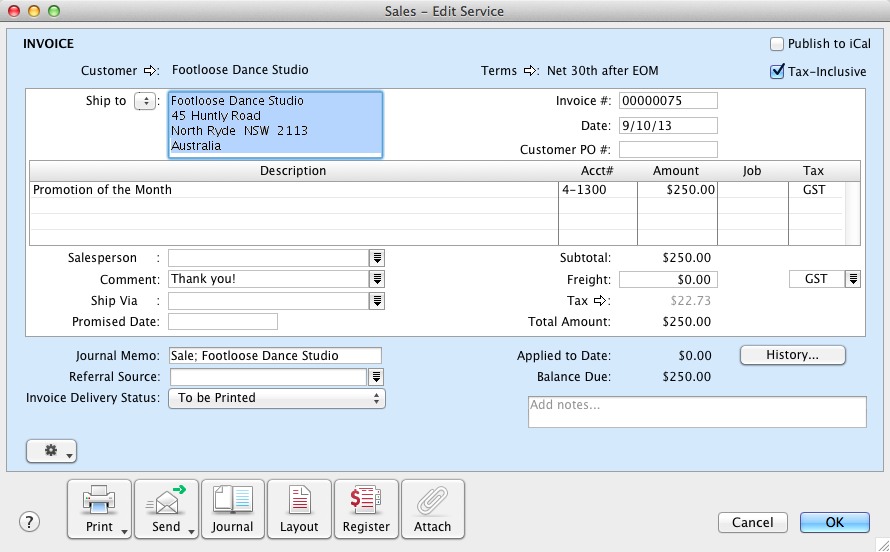Image resolution: width=890 pixels, height=552 pixels.
Task: Click the help question mark icon
Action: click(x=30, y=522)
